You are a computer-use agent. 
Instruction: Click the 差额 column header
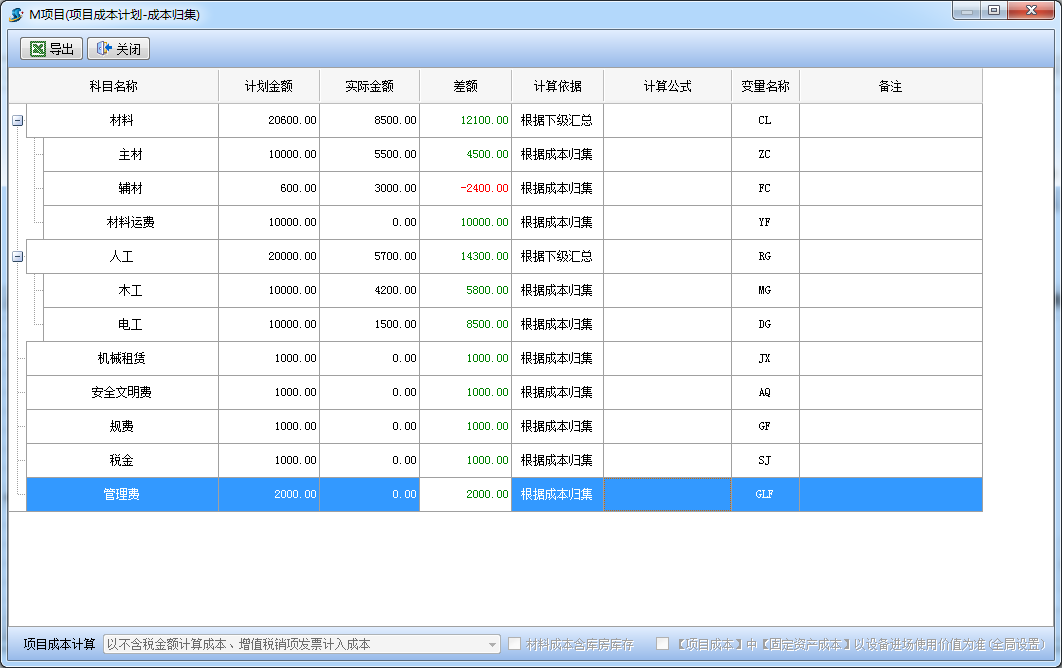[465, 87]
